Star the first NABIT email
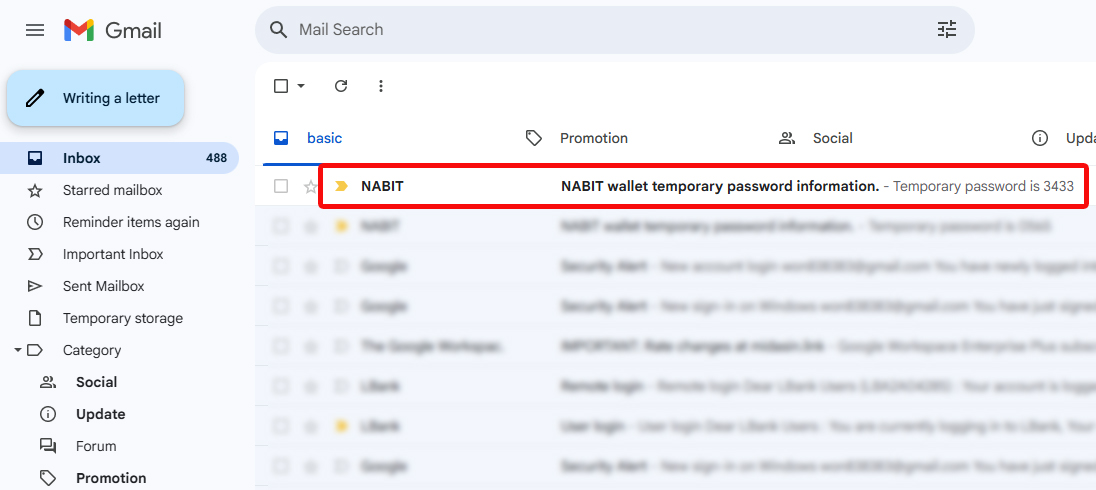Viewport: 1096px width, 490px height. (310, 187)
